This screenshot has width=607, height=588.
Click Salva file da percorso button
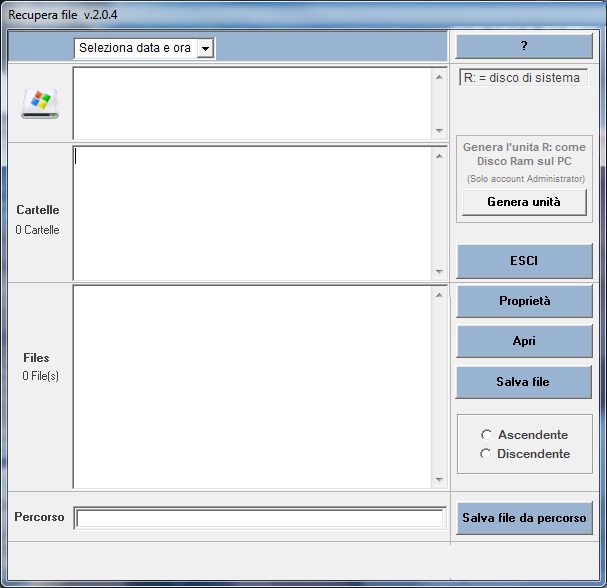(524, 518)
